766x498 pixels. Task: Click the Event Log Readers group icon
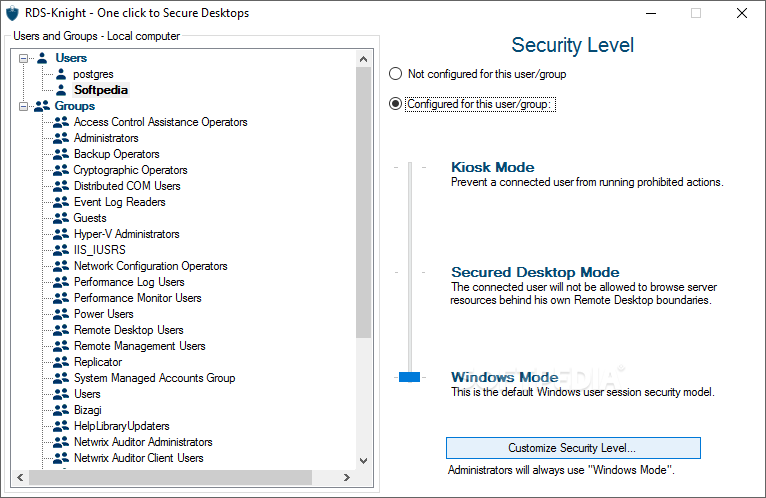61,202
